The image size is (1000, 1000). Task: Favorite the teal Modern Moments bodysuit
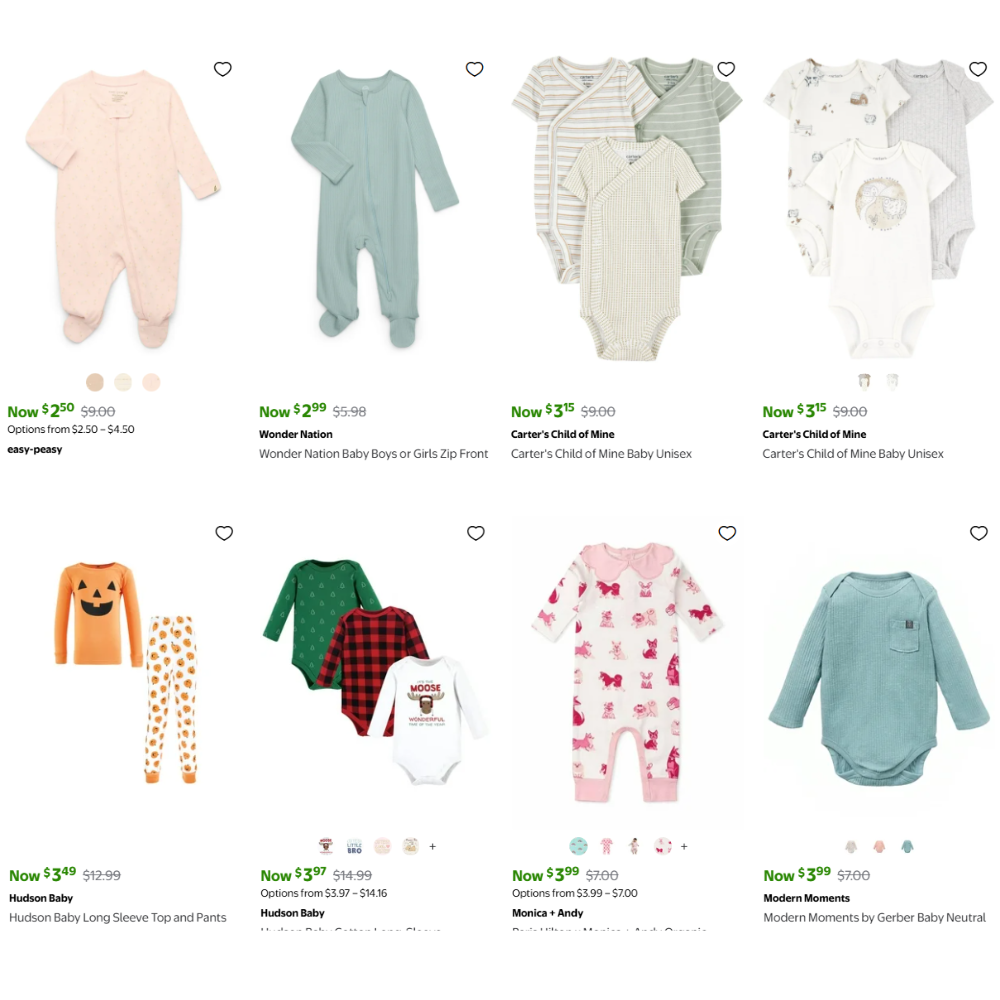click(x=979, y=533)
